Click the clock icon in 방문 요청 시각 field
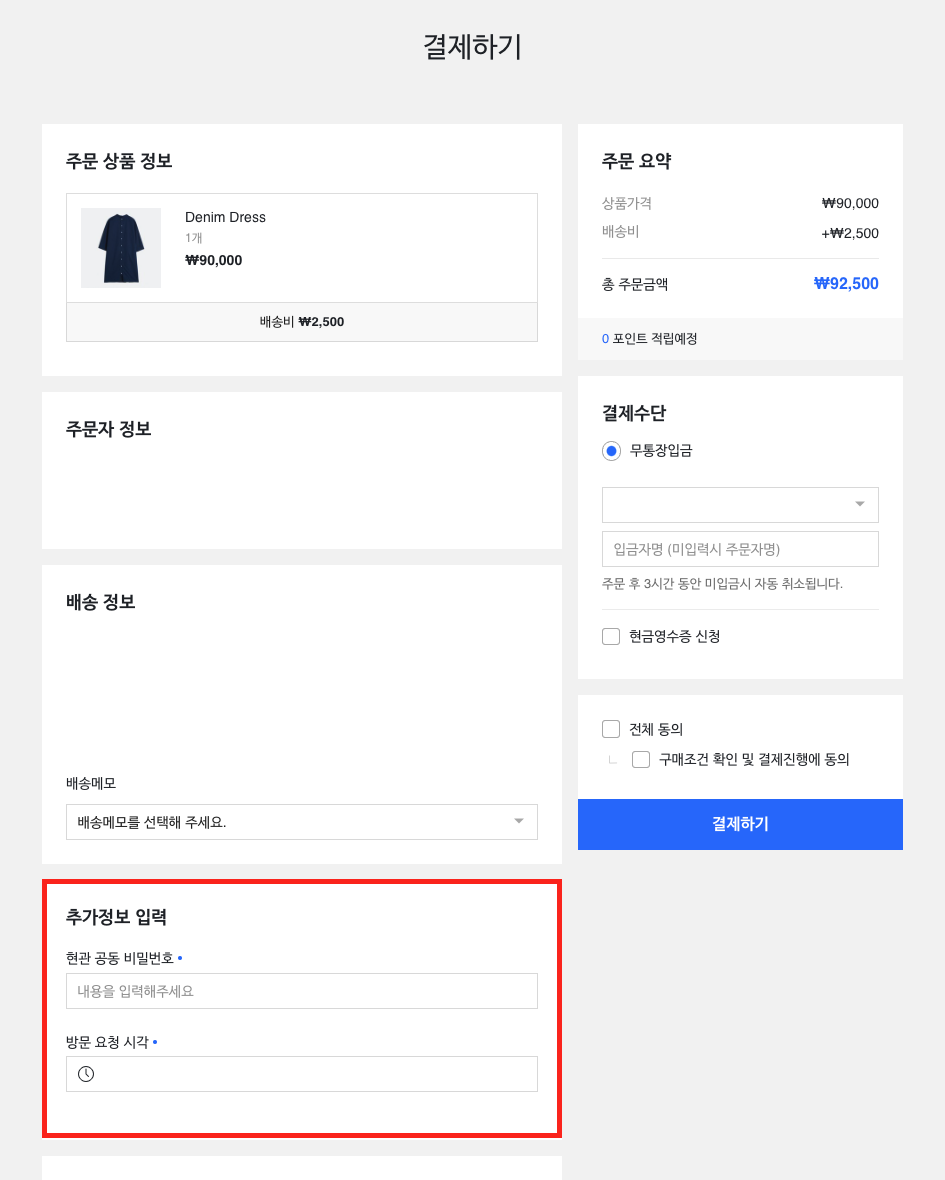This screenshot has height=1180, width=945. 86,1074
